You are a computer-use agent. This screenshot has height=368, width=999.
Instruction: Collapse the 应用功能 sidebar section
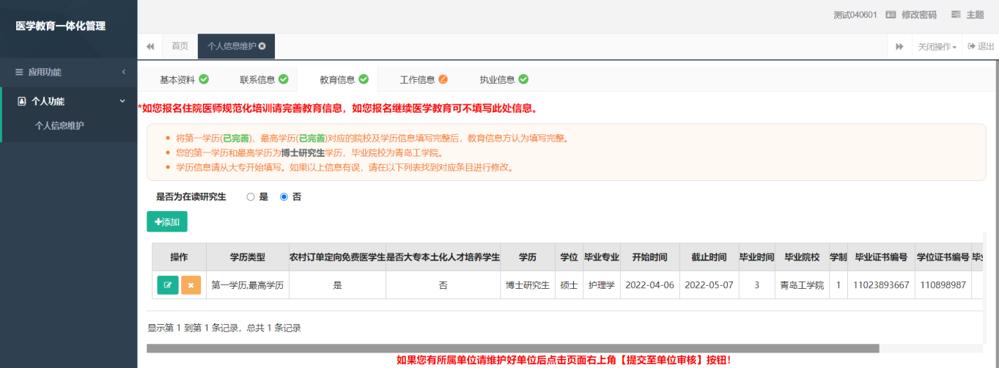click(124, 72)
